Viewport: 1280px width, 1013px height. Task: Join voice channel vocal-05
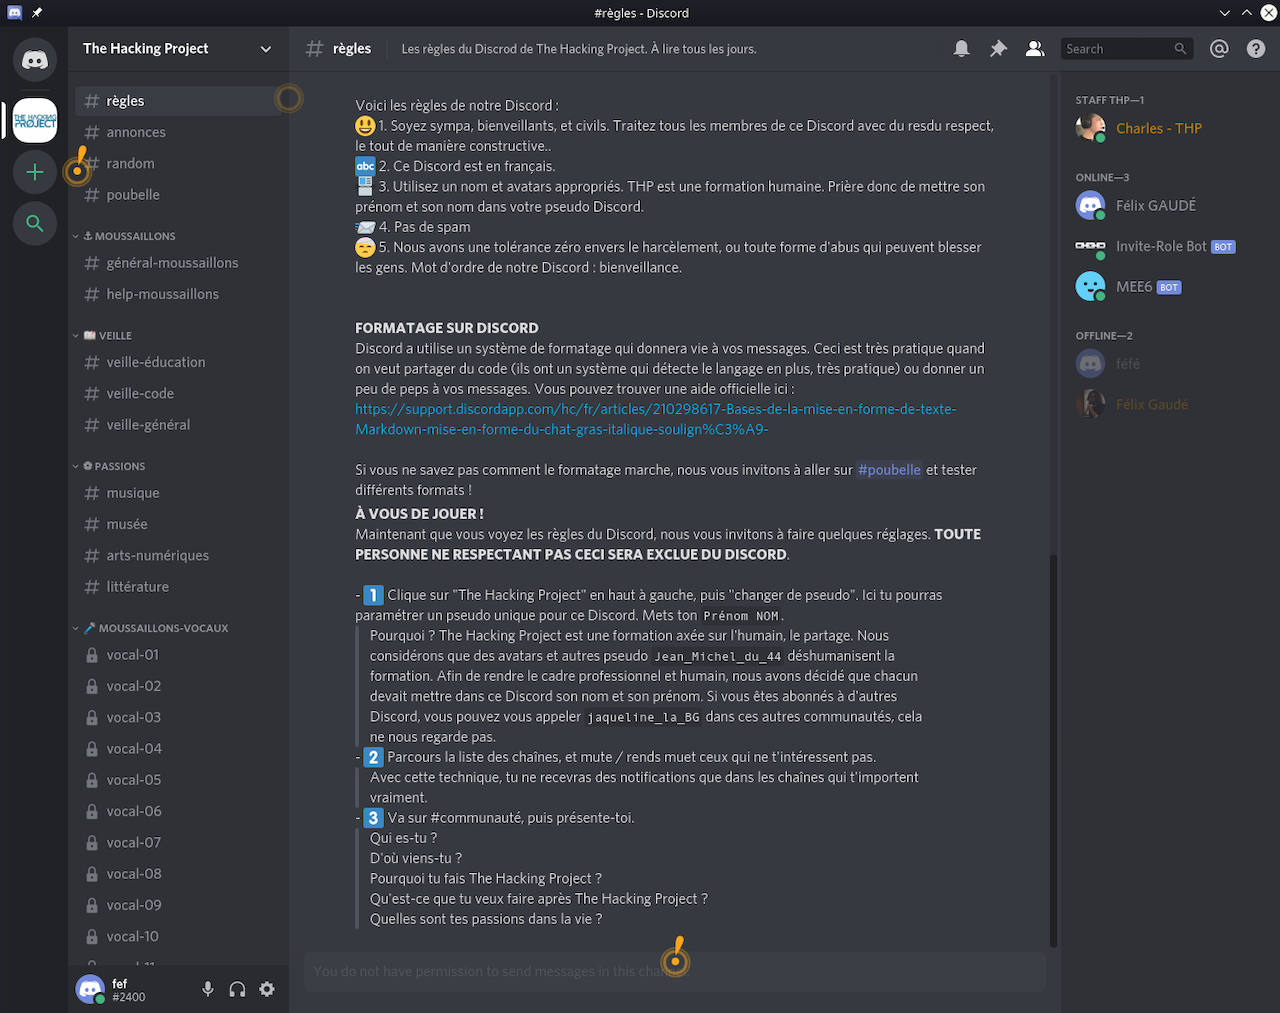(x=178, y=780)
